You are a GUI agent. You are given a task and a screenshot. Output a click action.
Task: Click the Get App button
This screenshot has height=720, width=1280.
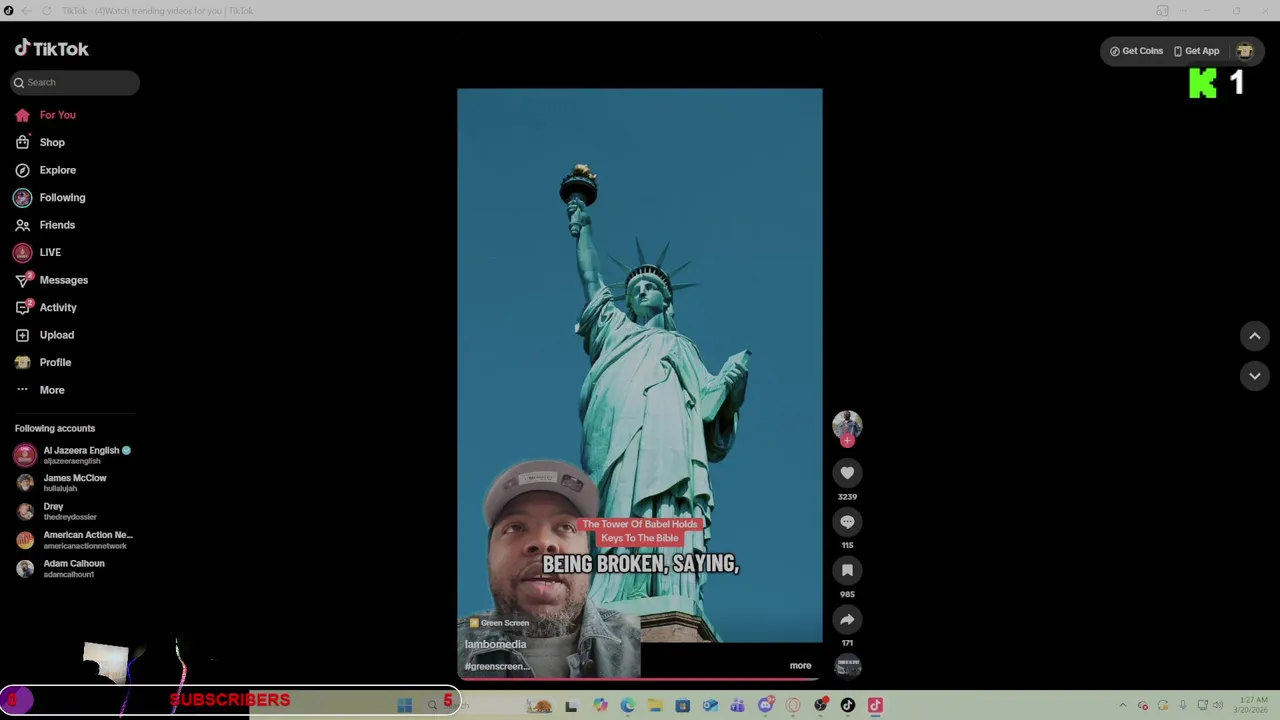1196,51
